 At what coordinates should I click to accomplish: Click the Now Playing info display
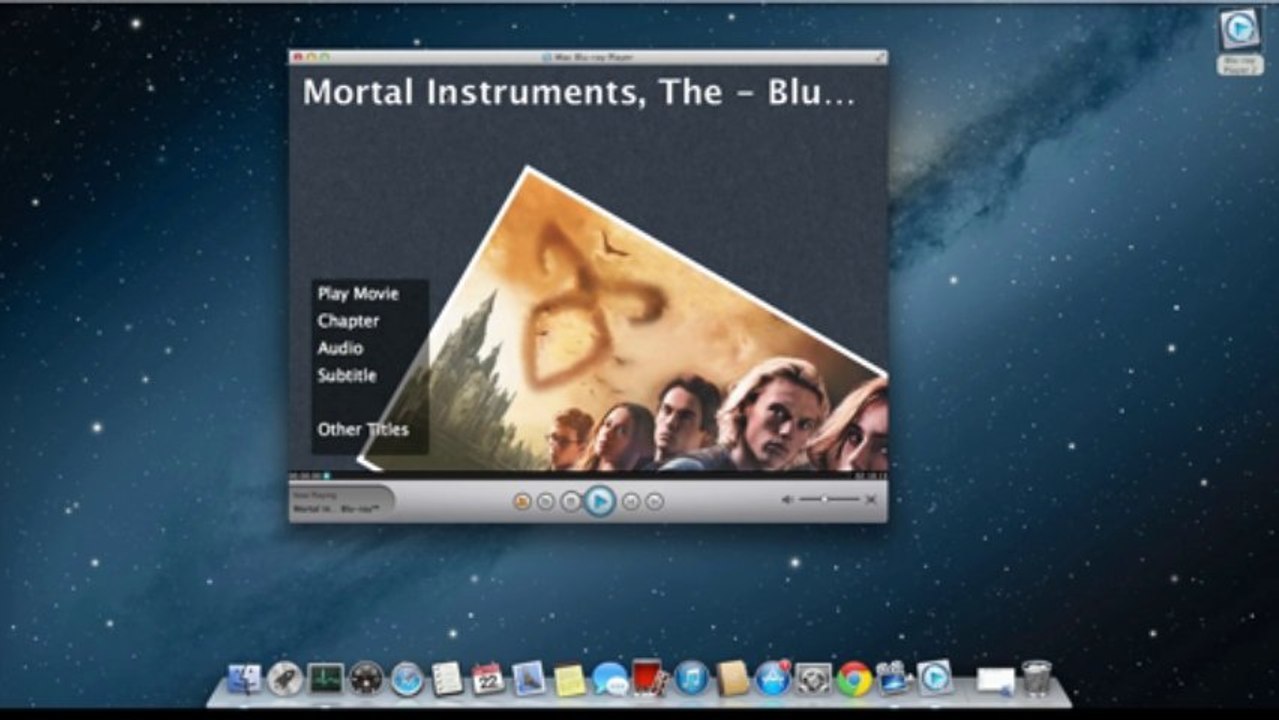click(342, 501)
